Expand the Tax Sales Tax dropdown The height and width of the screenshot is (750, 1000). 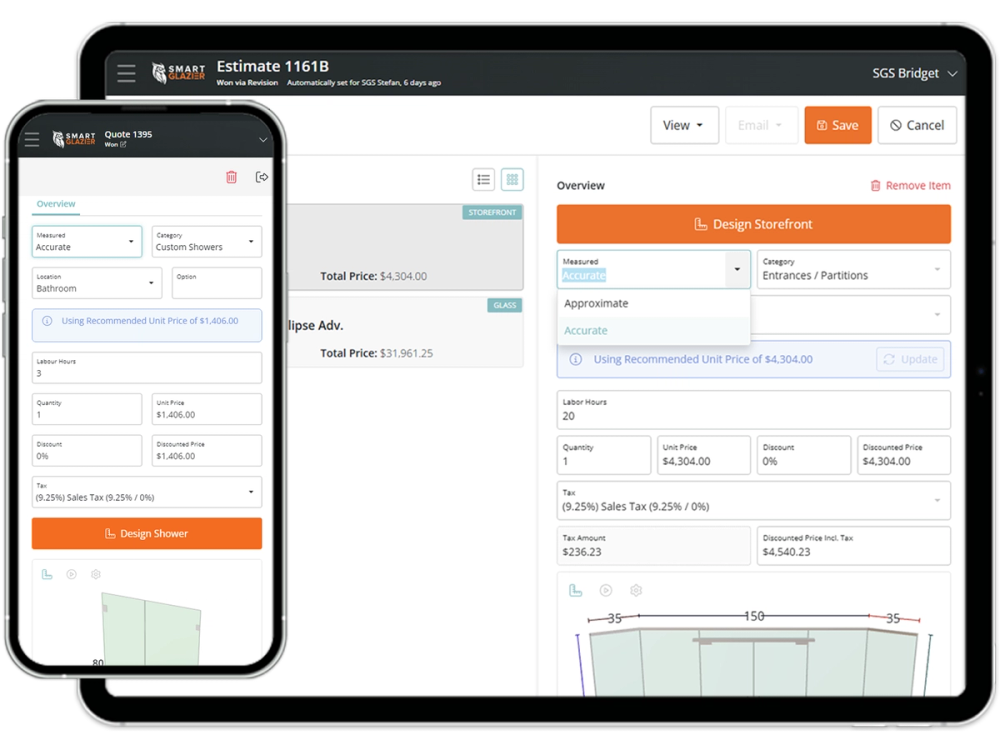[753, 500]
